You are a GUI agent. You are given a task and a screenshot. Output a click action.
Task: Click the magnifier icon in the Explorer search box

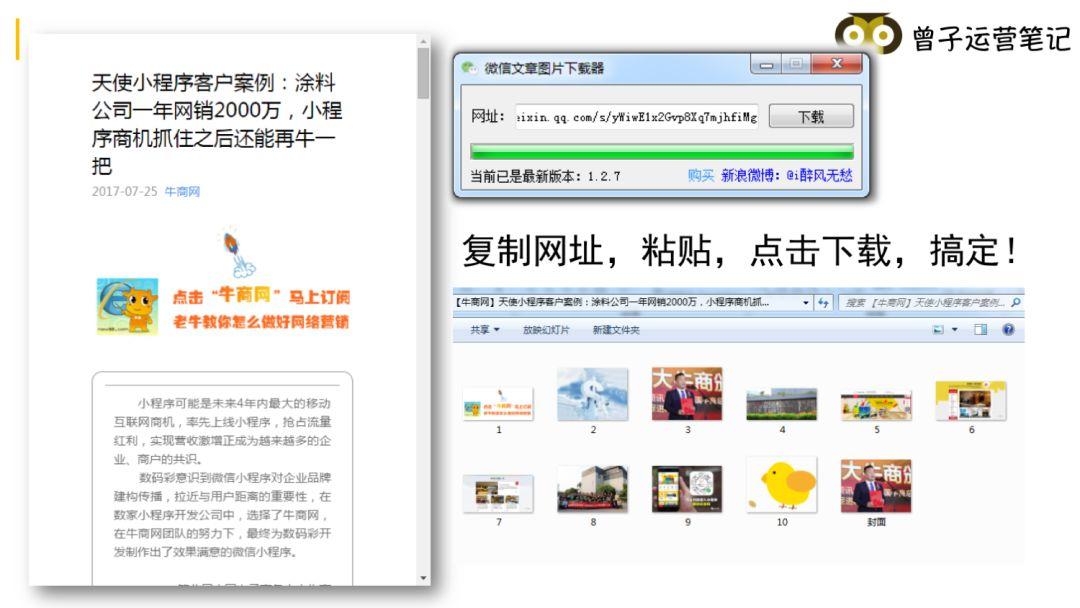1016,302
